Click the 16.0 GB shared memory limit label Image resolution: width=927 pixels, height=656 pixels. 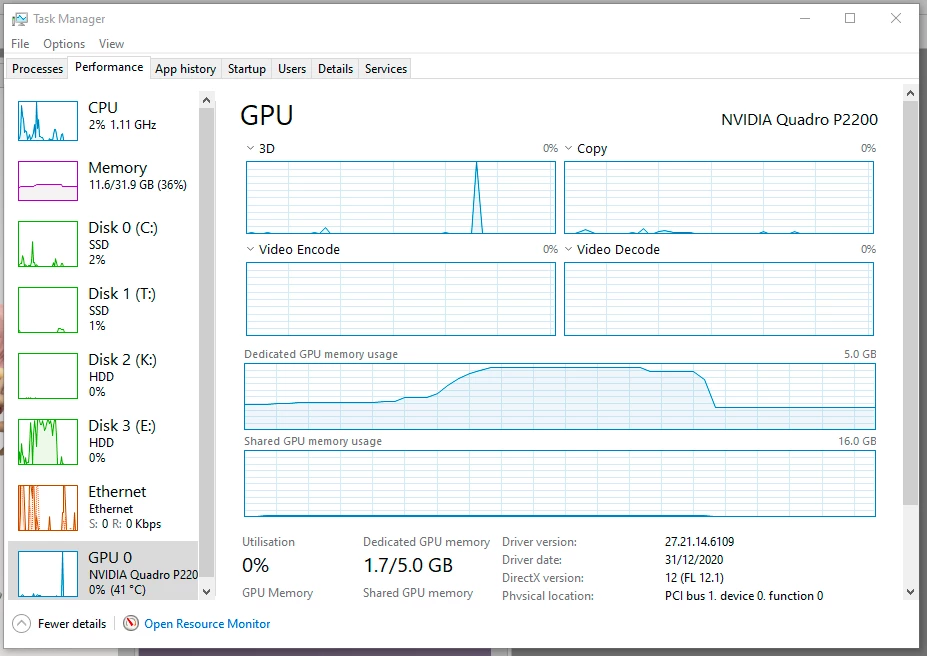[x=857, y=441]
